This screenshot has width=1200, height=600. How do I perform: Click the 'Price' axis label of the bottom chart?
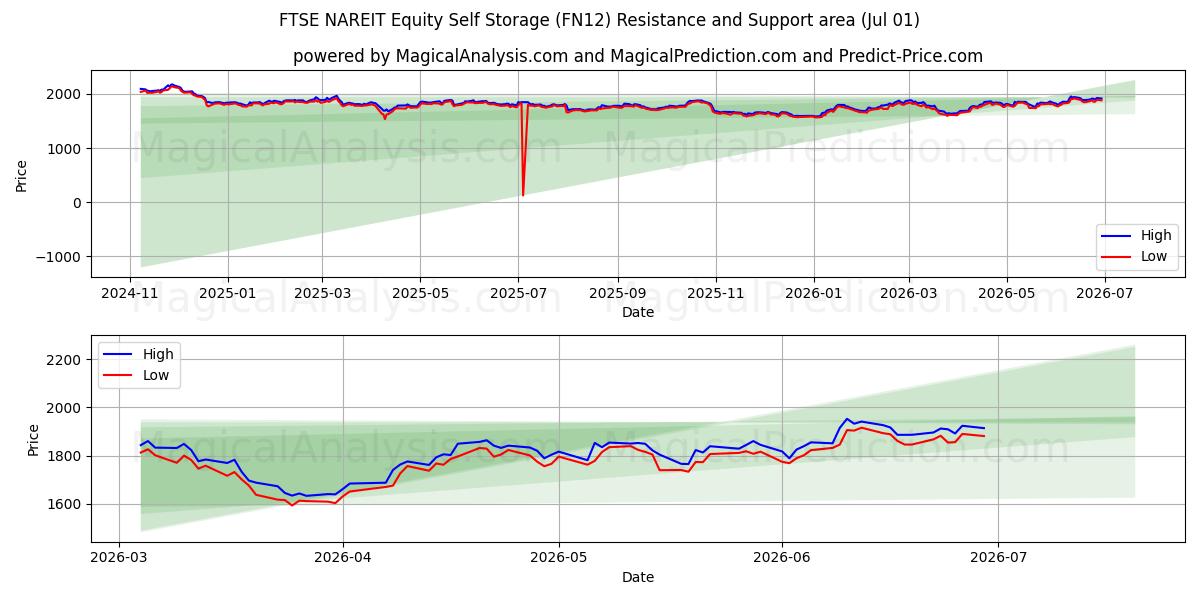pos(34,440)
